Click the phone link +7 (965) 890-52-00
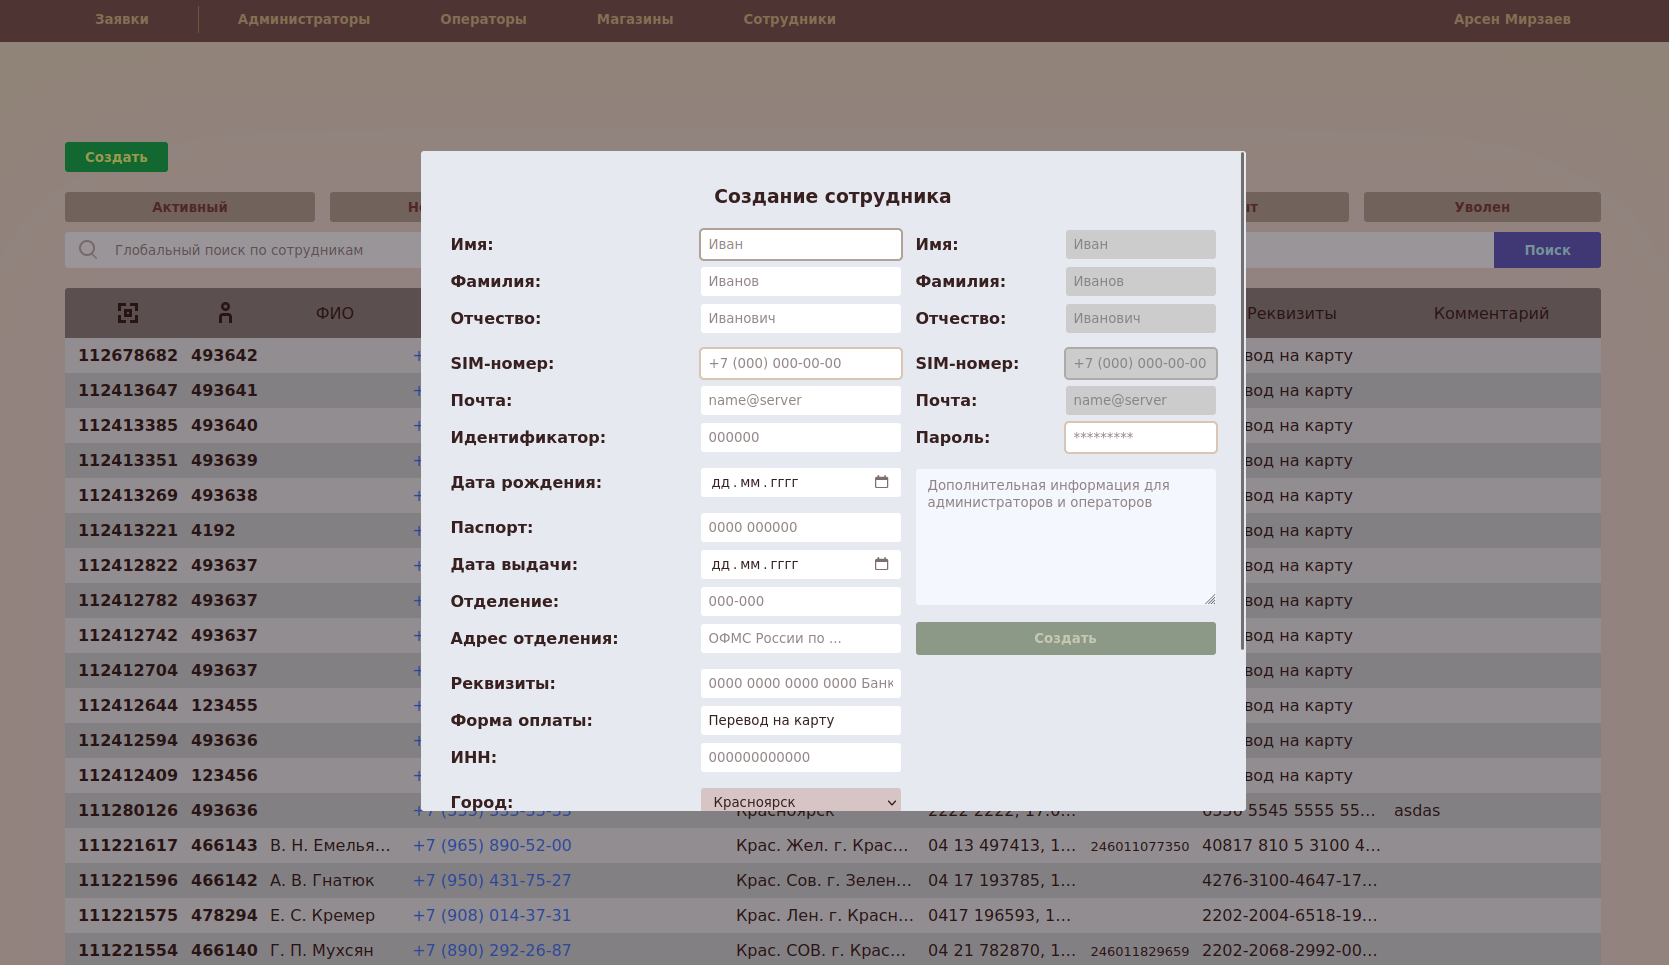Viewport: 1669px width, 965px height. tap(492, 845)
